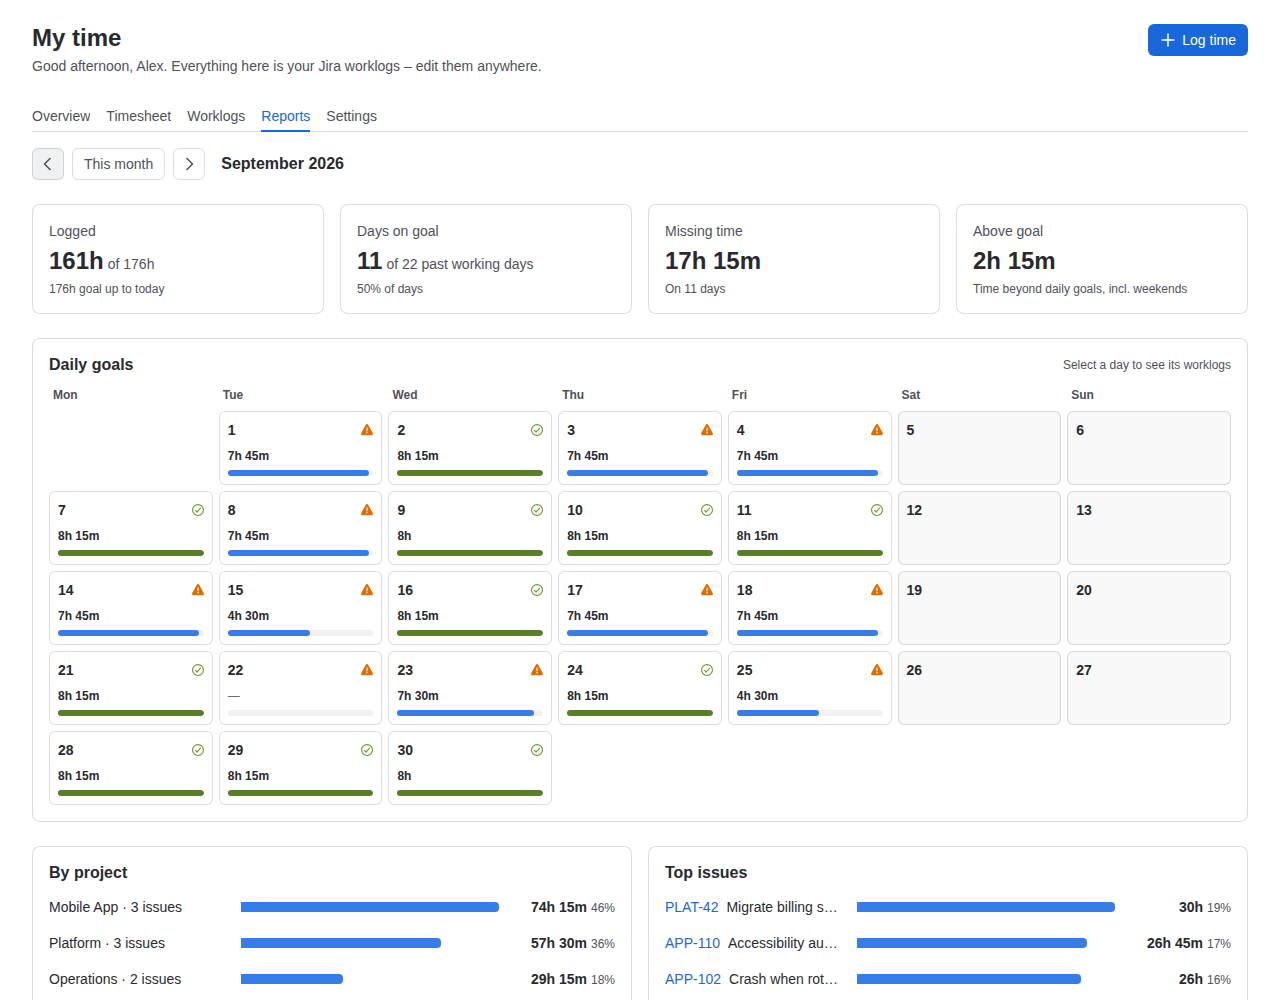Click the September 2026 heading

[282, 163]
